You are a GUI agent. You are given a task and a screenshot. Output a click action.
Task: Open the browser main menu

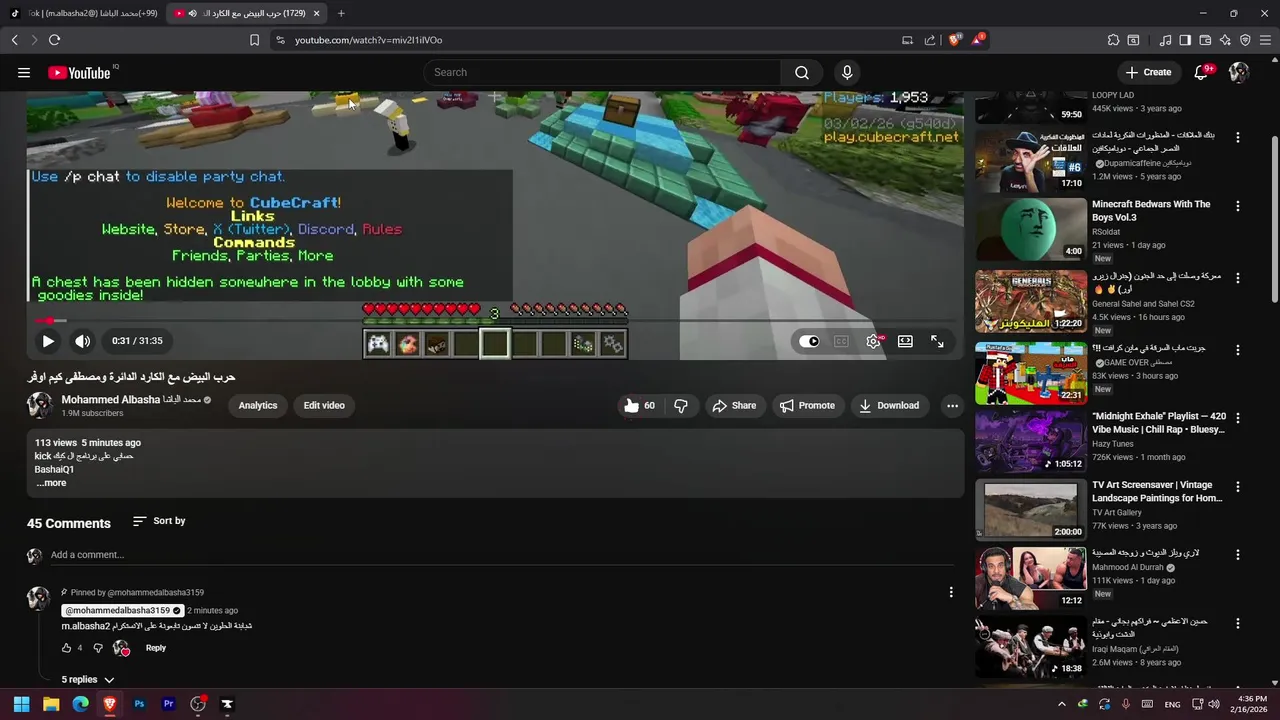pyautogui.click(x=1265, y=40)
